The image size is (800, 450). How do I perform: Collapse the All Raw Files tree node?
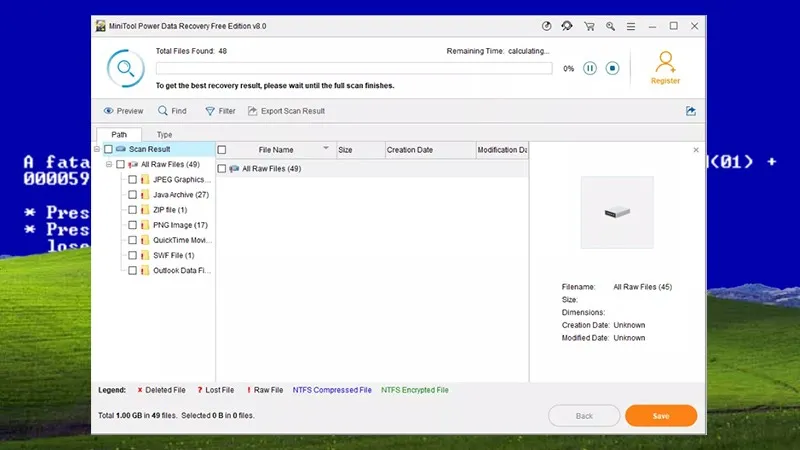click(x=109, y=164)
